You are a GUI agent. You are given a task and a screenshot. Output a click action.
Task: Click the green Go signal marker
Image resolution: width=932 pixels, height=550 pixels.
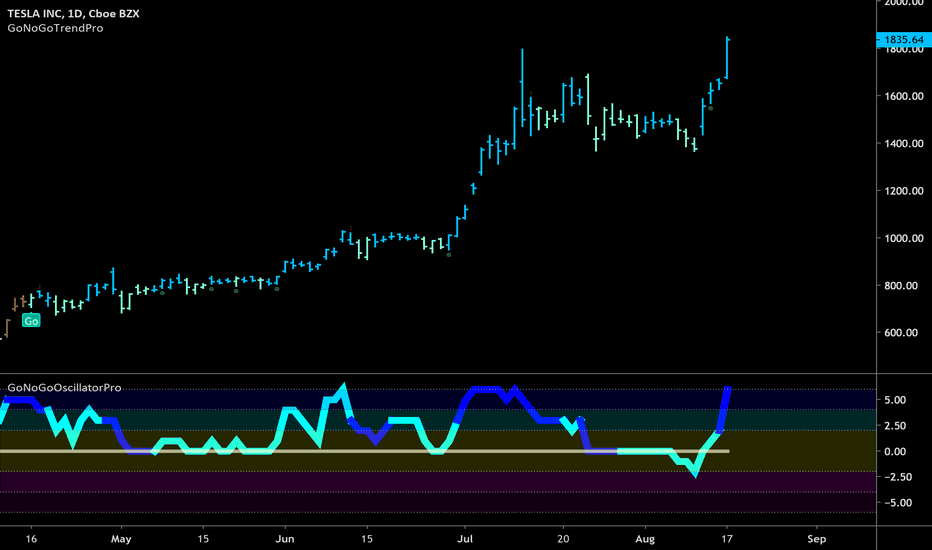coord(31,321)
